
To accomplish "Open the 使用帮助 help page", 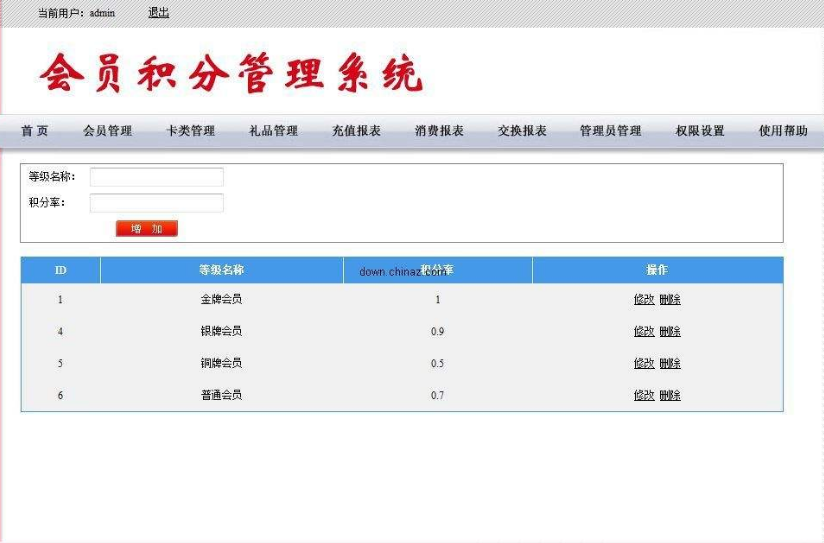I will click(783, 131).
